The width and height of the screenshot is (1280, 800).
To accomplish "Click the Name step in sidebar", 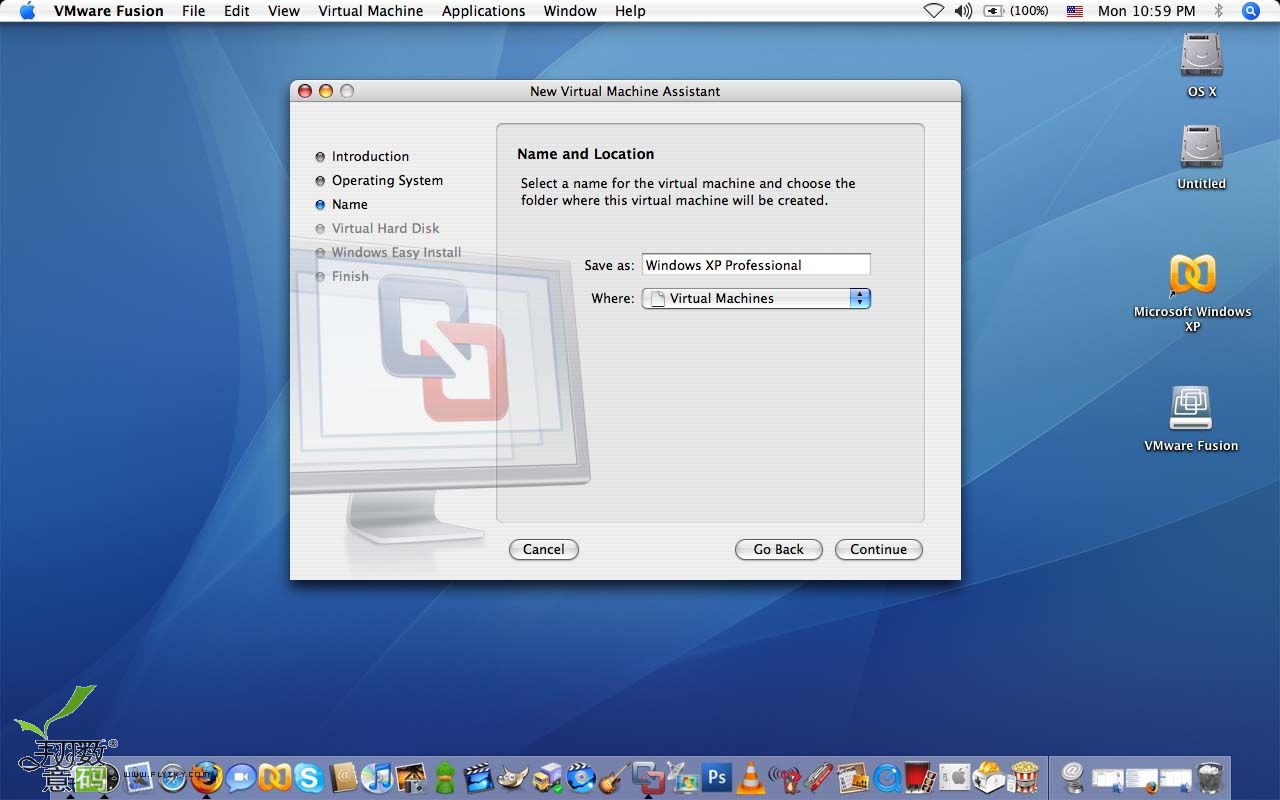I will pos(350,204).
